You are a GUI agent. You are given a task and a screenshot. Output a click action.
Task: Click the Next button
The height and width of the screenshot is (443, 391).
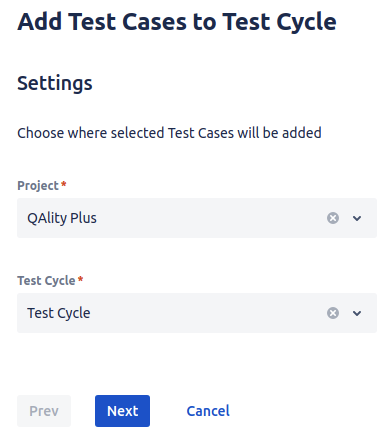click(122, 411)
